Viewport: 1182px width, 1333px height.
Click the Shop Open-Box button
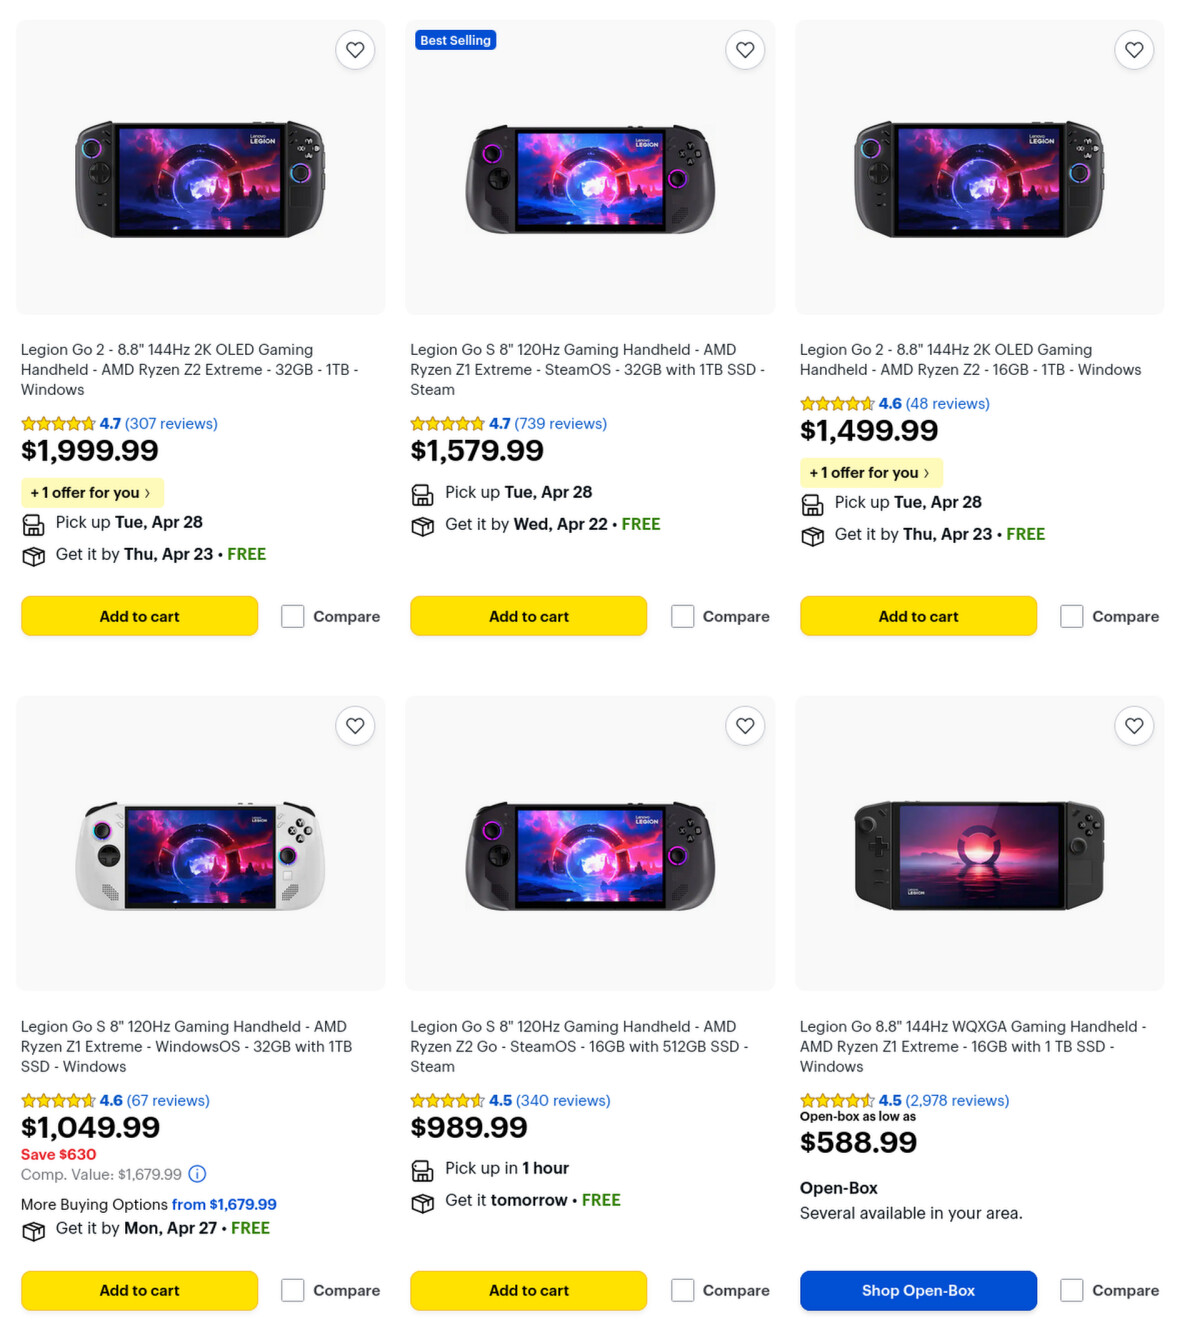pyautogui.click(x=918, y=1290)
